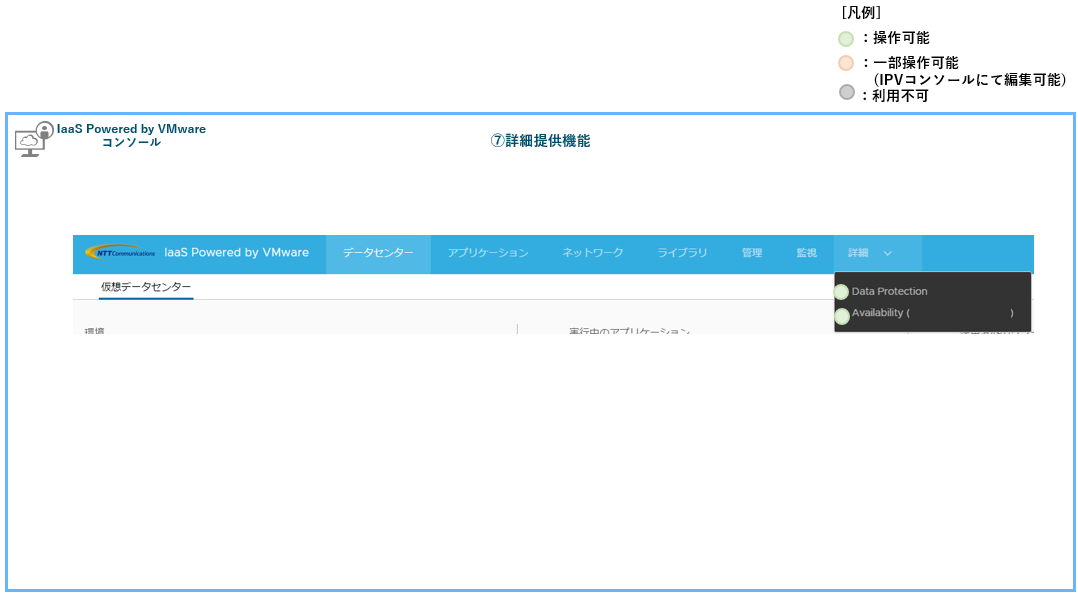Viewport: 1078px width, 597px height.
Task: Open the 監視 tab
Action: click(806, 253)
